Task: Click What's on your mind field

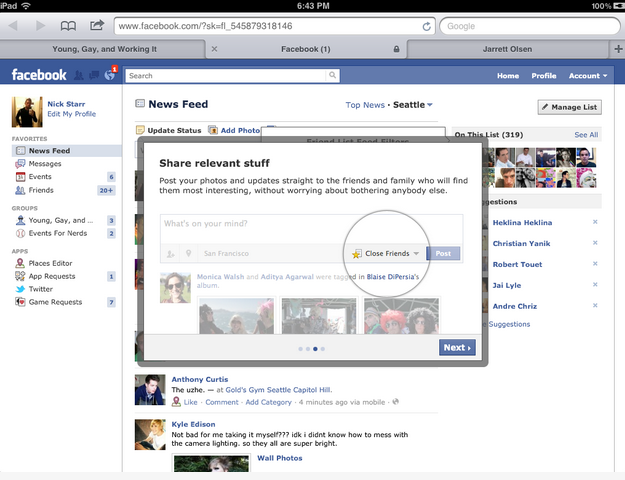Action: pos(311,228)
